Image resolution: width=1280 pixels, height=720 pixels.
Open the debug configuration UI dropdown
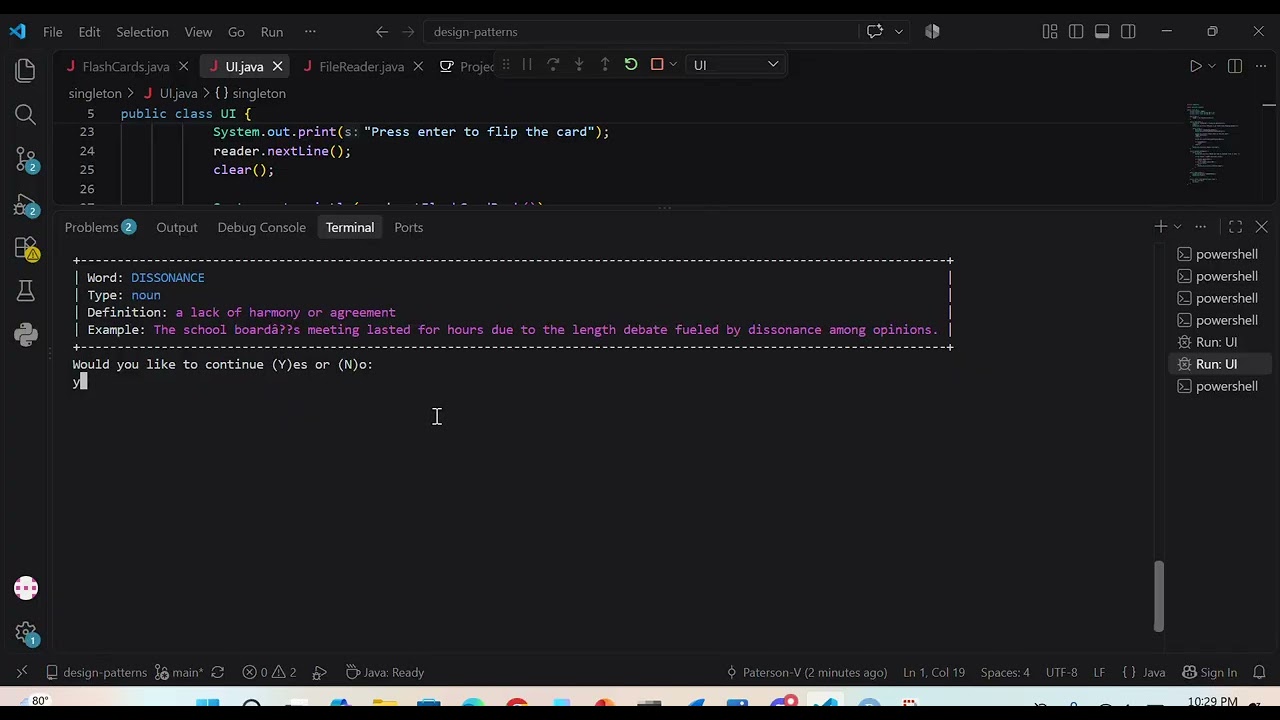[735, 65]
